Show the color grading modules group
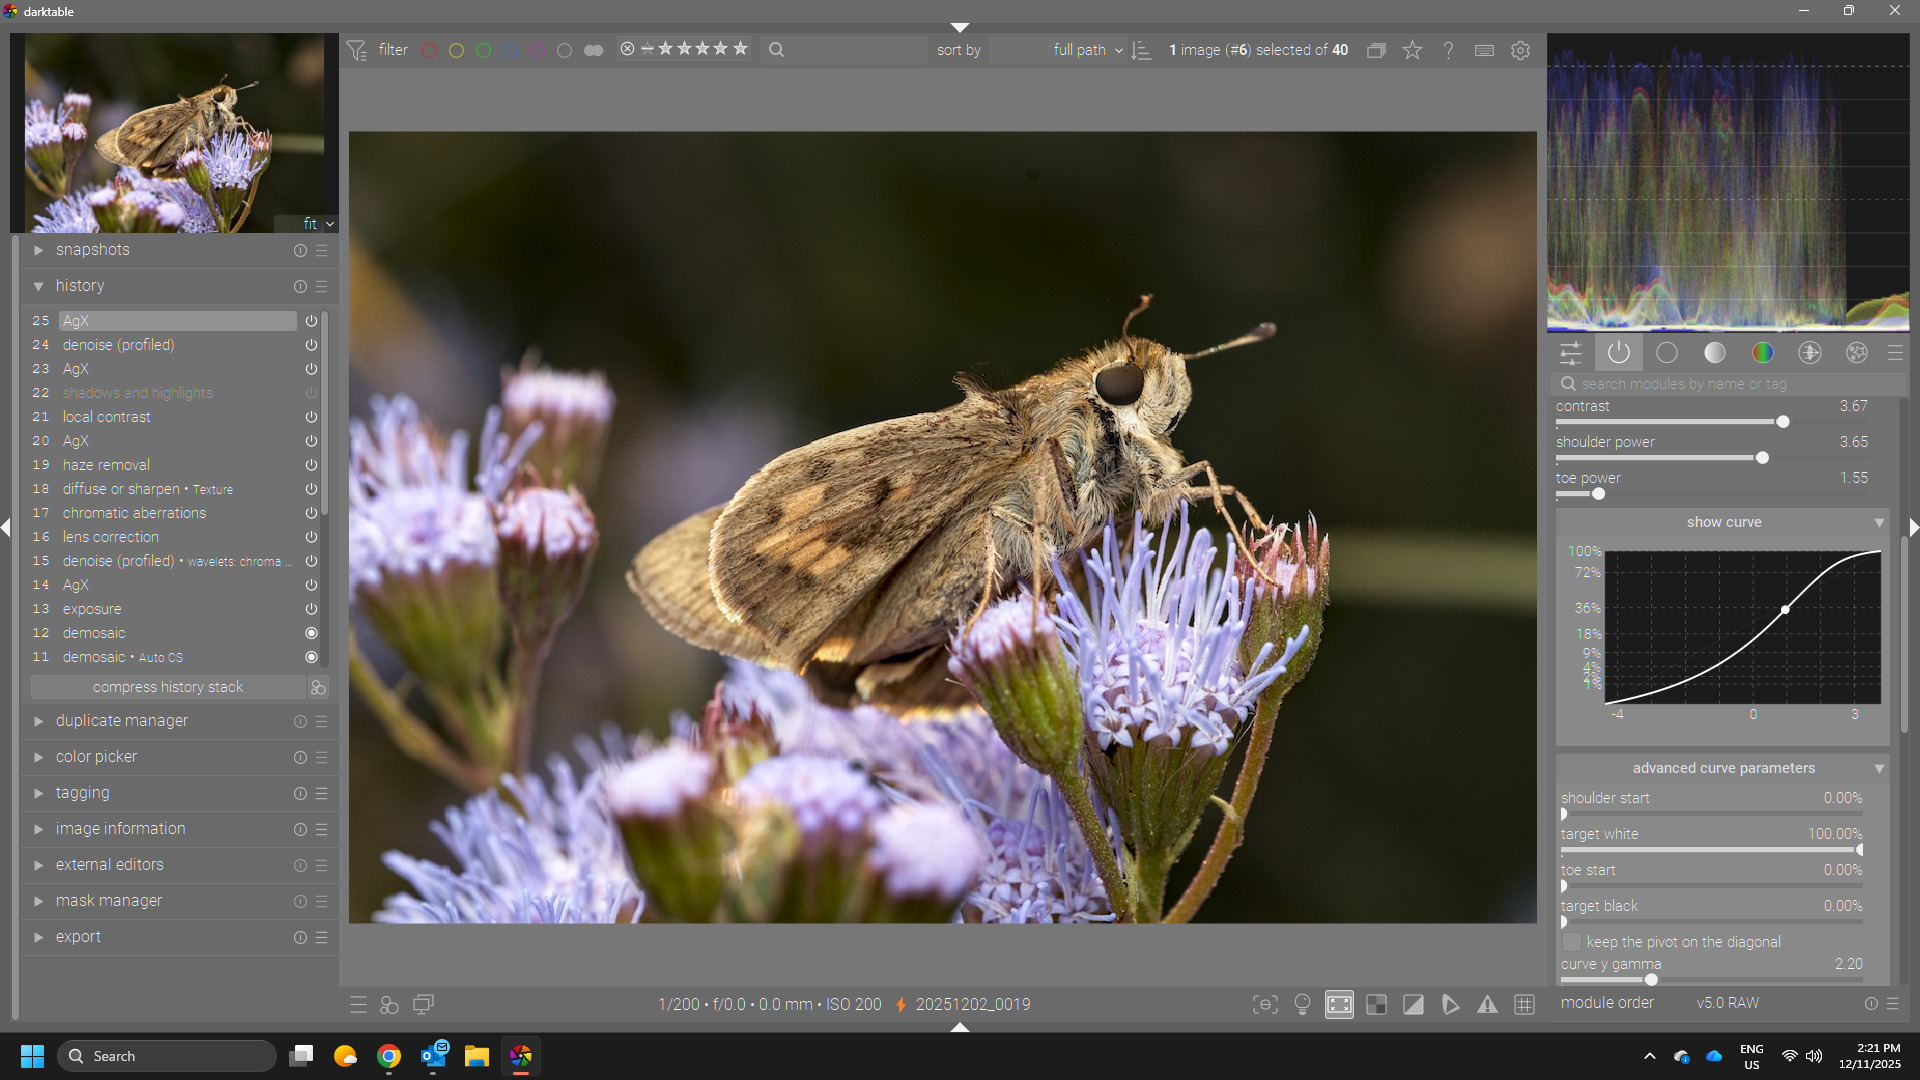This screenshot has width=1920, height=1080. [1762, 353]
